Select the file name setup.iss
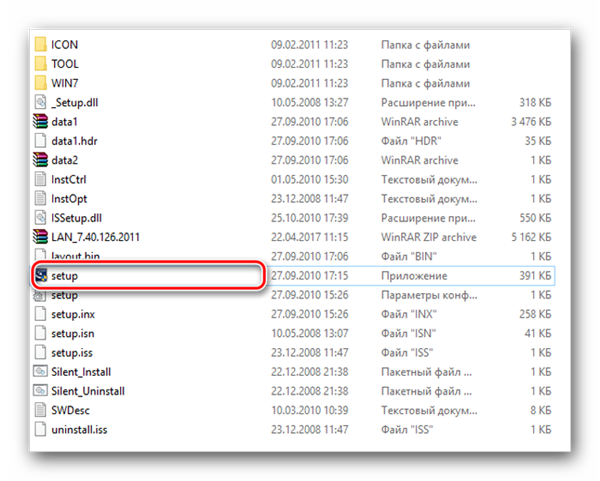 coord(72,352)
